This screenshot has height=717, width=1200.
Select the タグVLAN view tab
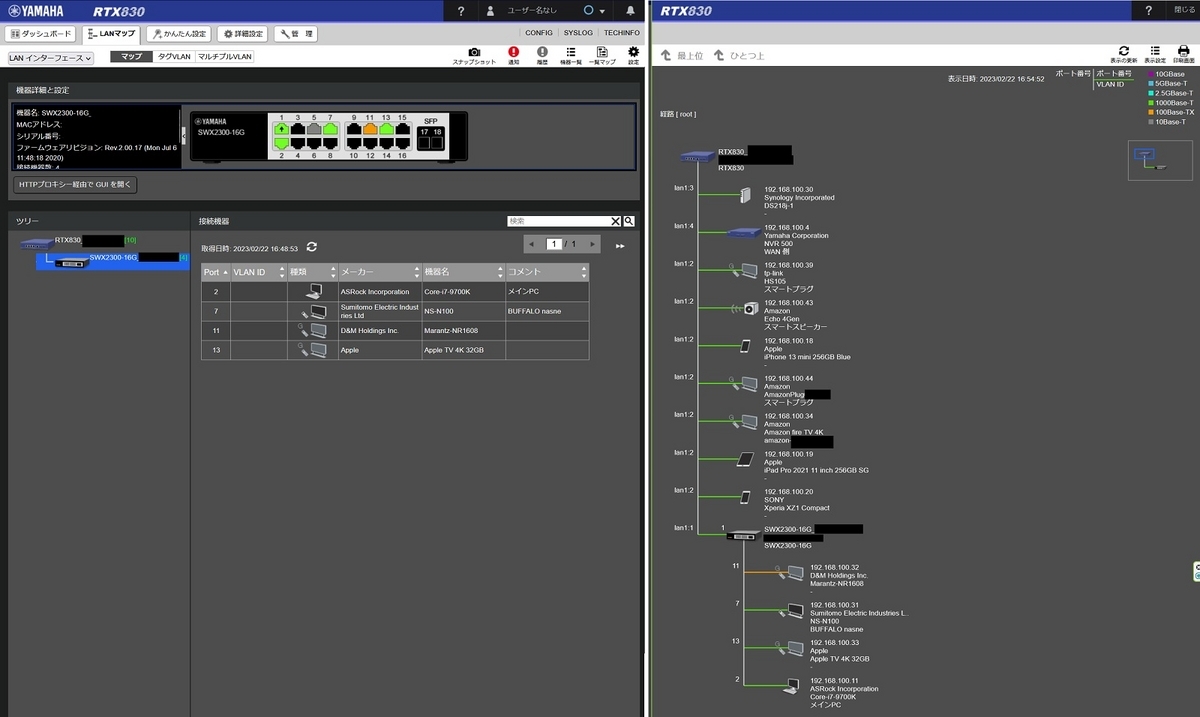174,57
